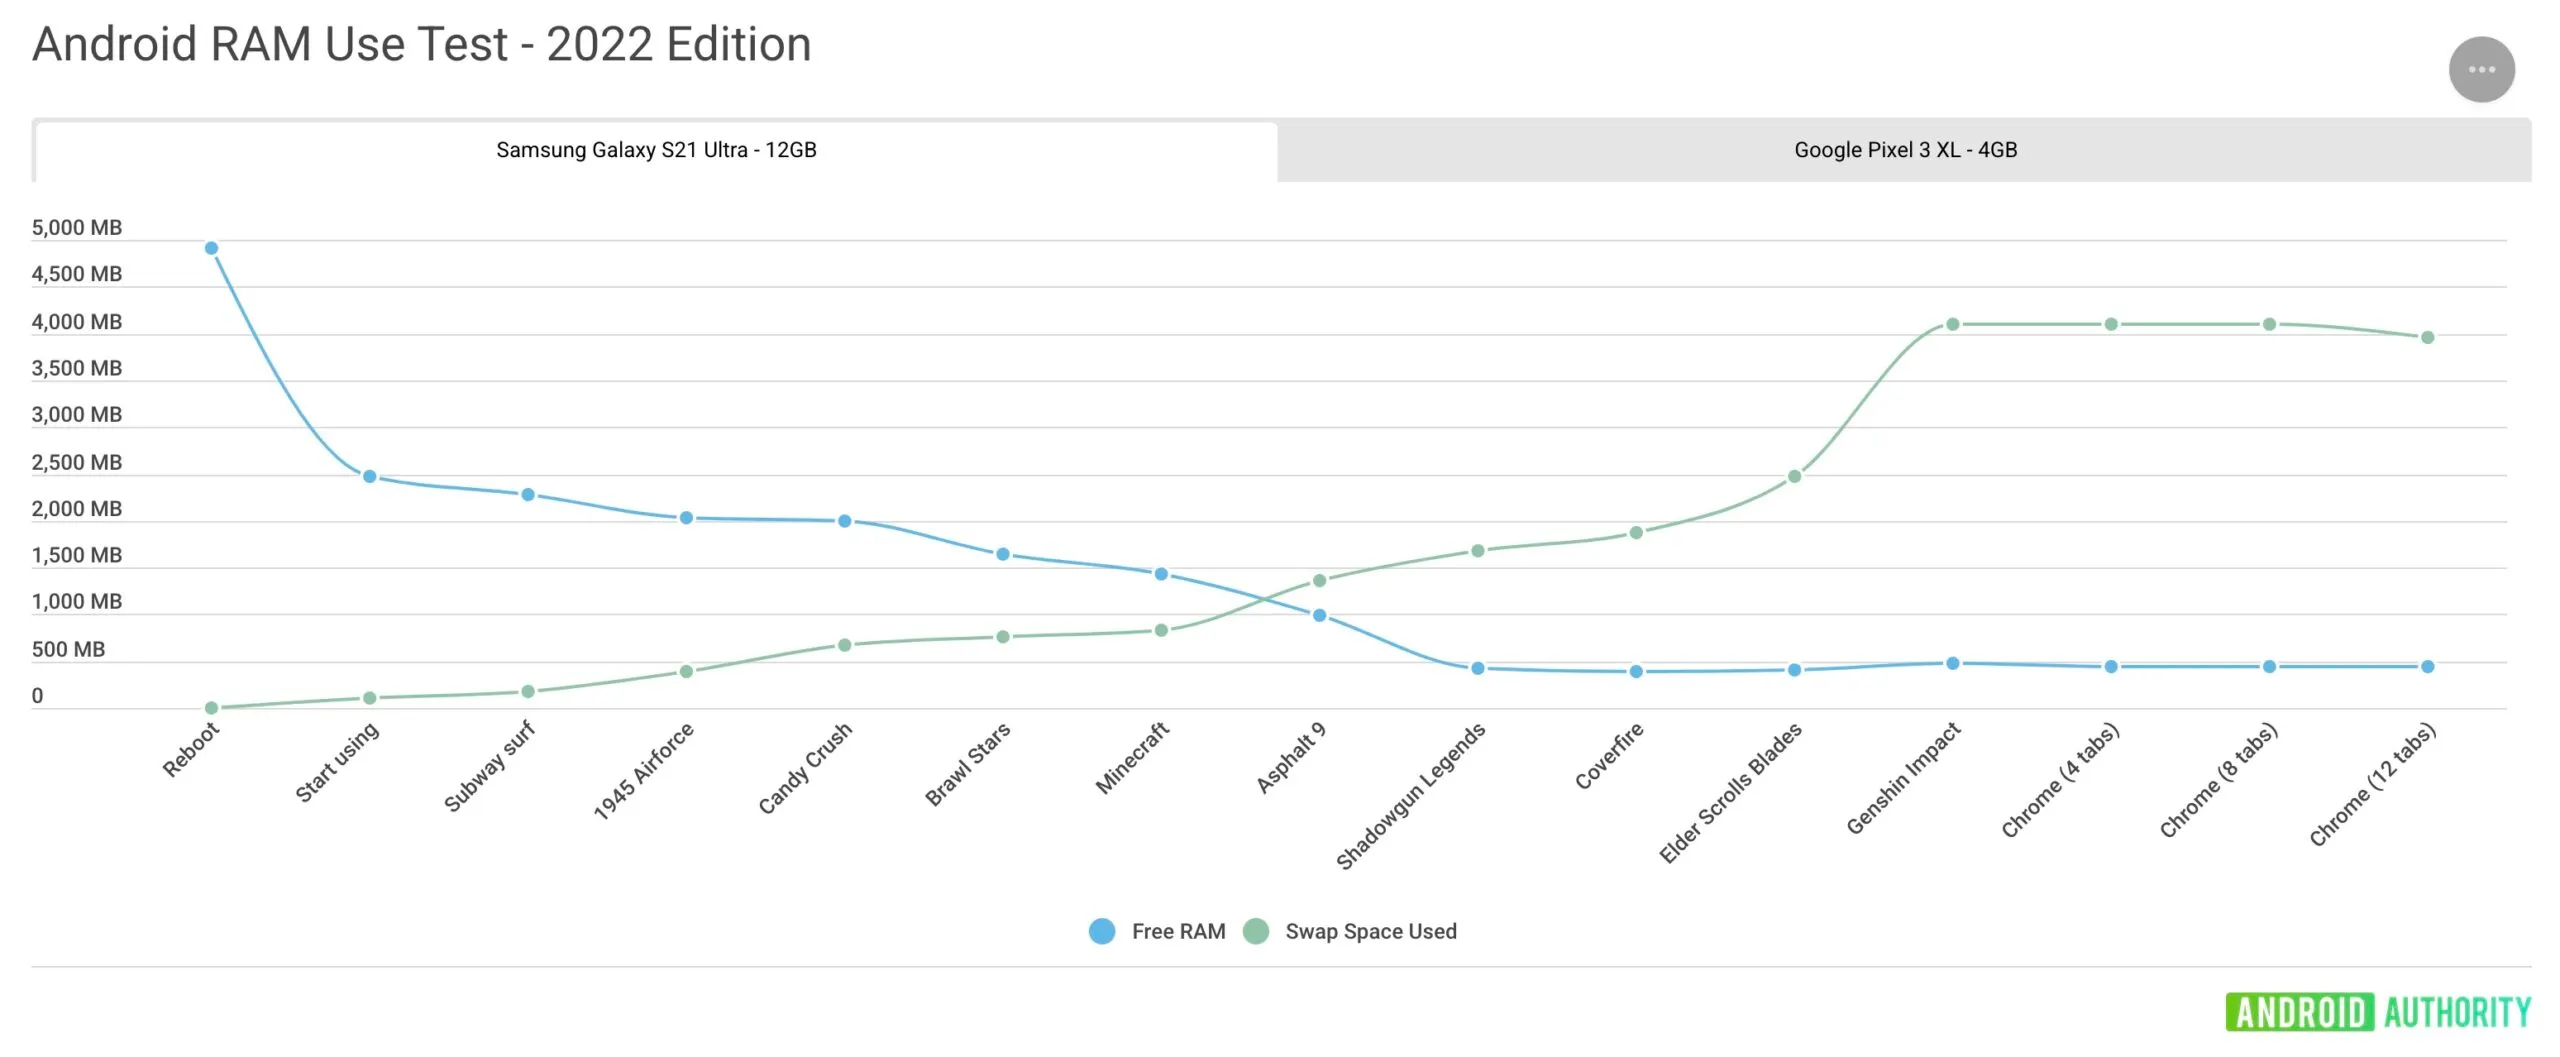Click the Free RAM point at Reboot
This screenshot has width=2560, height=1057.
click(211, 248)
